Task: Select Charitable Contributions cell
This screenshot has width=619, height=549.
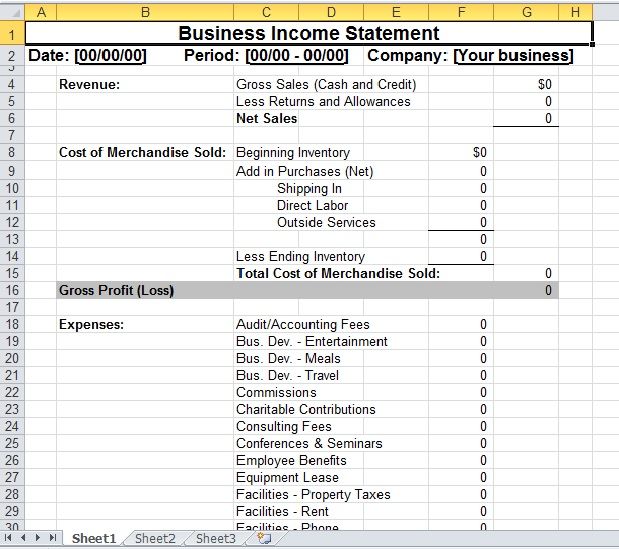Action: click(306, 409)
